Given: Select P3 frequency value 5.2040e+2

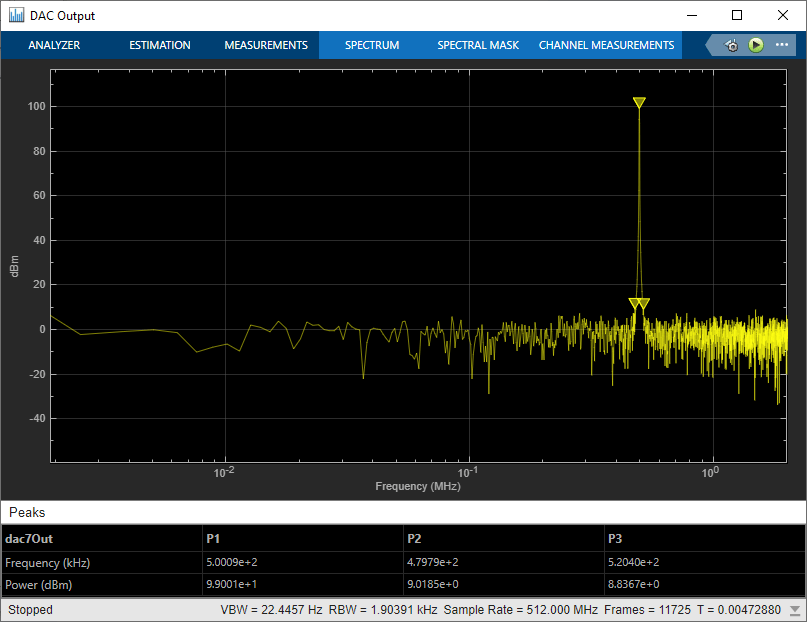Looking at the screenshot, I should pyautogui.click(x=634, y=562).
